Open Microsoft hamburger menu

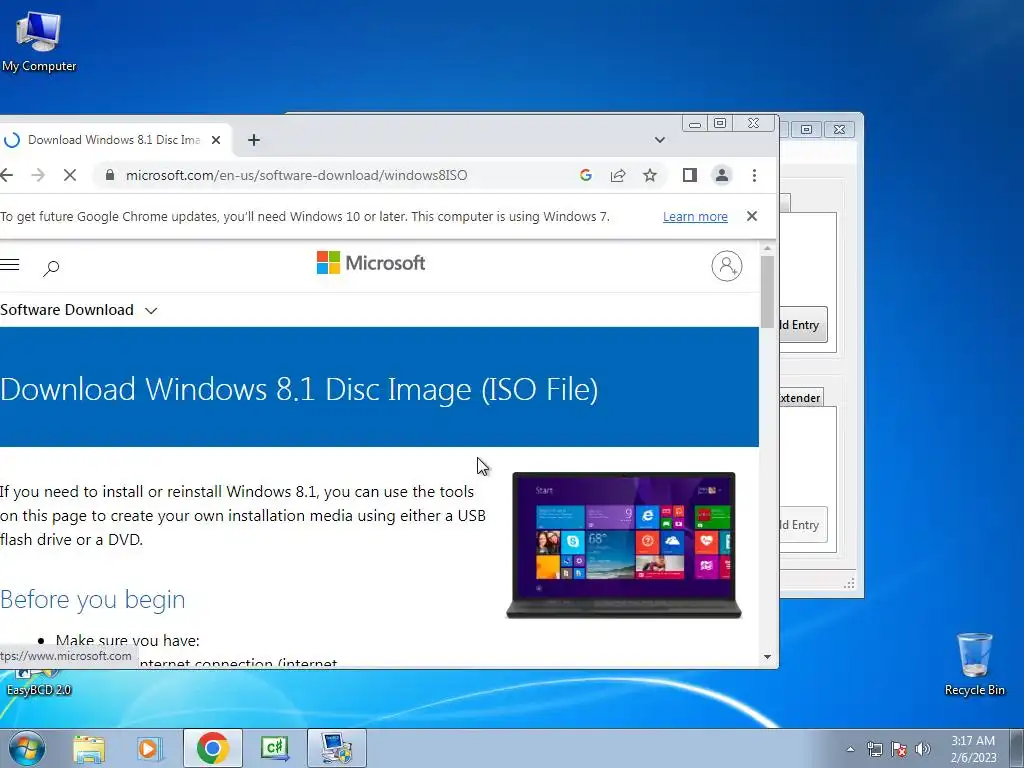coord(10,264)
